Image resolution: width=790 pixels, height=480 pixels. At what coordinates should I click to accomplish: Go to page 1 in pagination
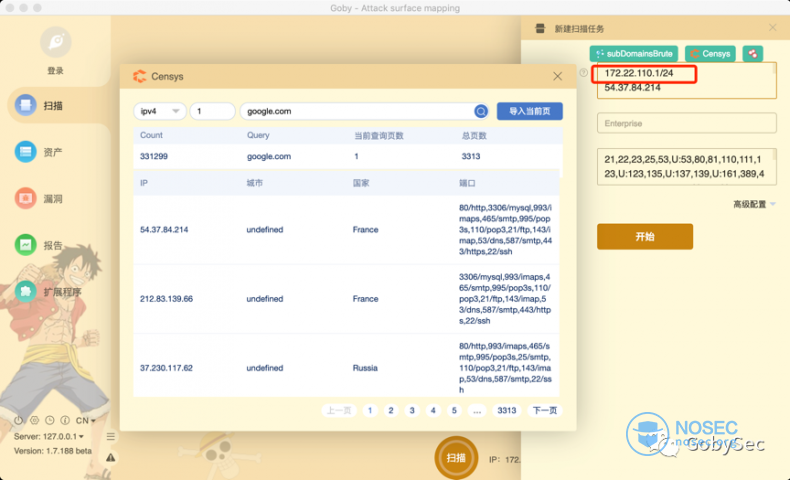point(370,410)
